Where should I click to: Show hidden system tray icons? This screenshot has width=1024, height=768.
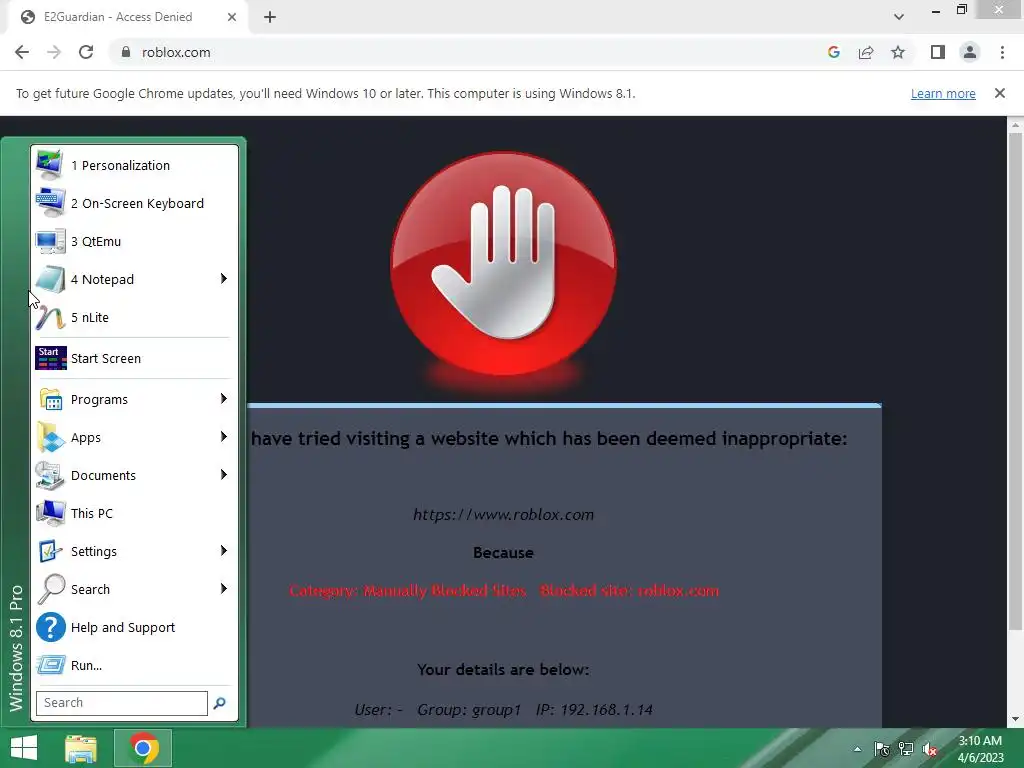pyautogui.click(x=857, y=749)
